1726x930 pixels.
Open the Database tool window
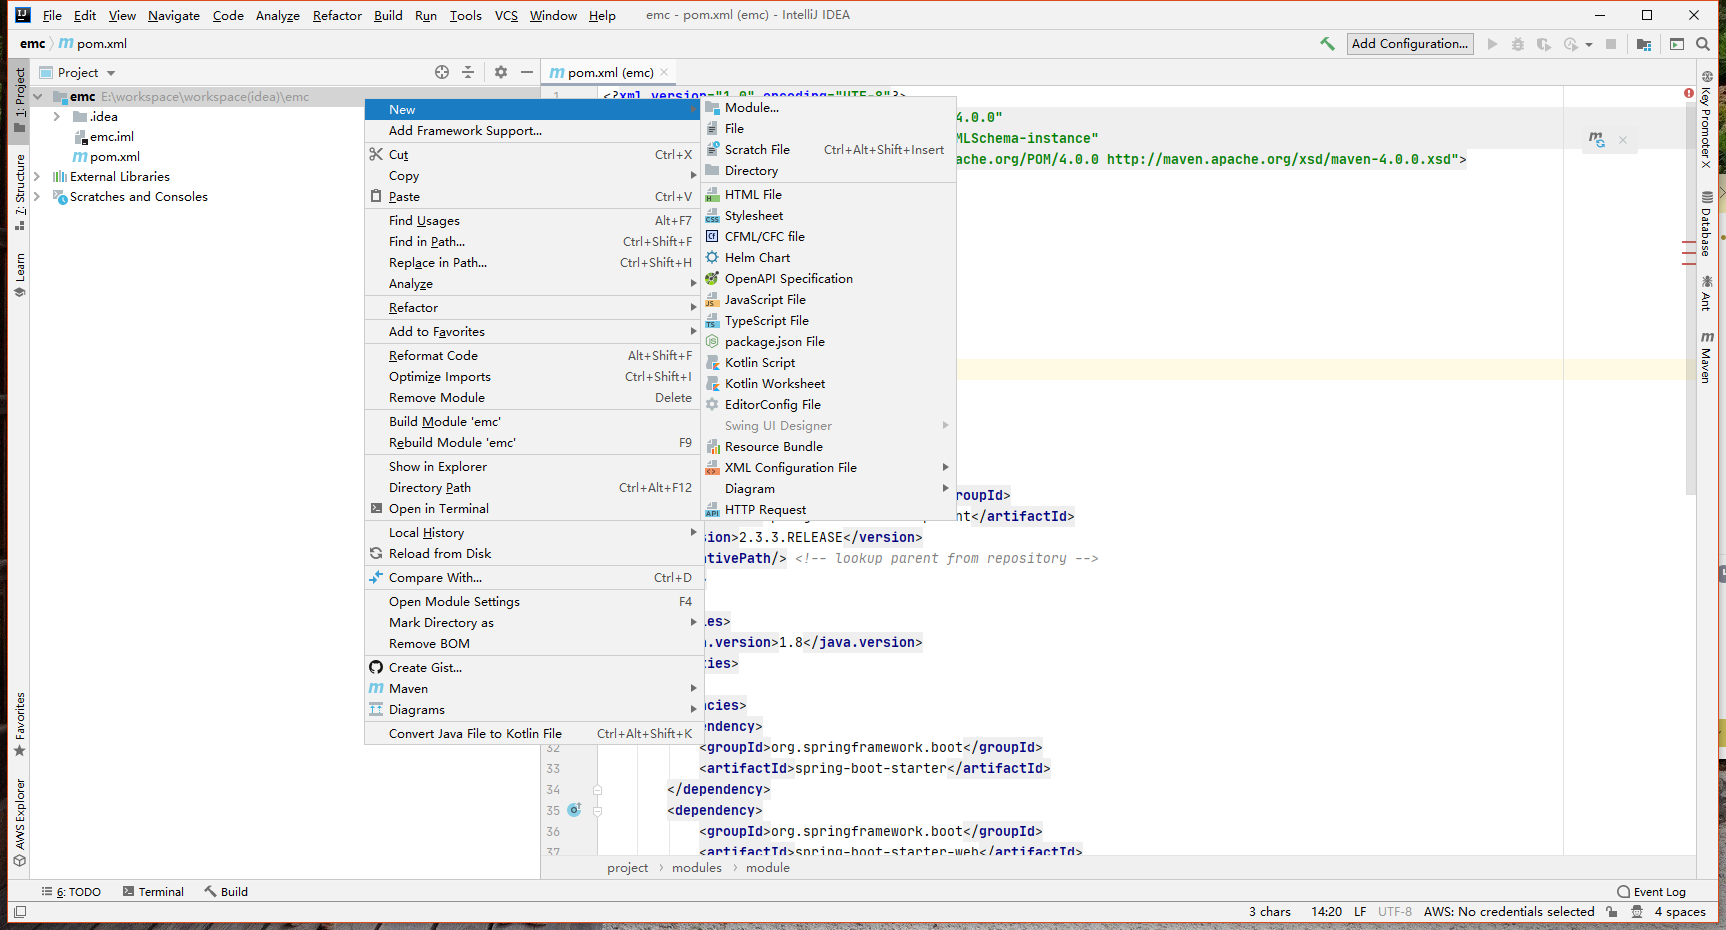pyautogui.click(x=1707, y=224)
